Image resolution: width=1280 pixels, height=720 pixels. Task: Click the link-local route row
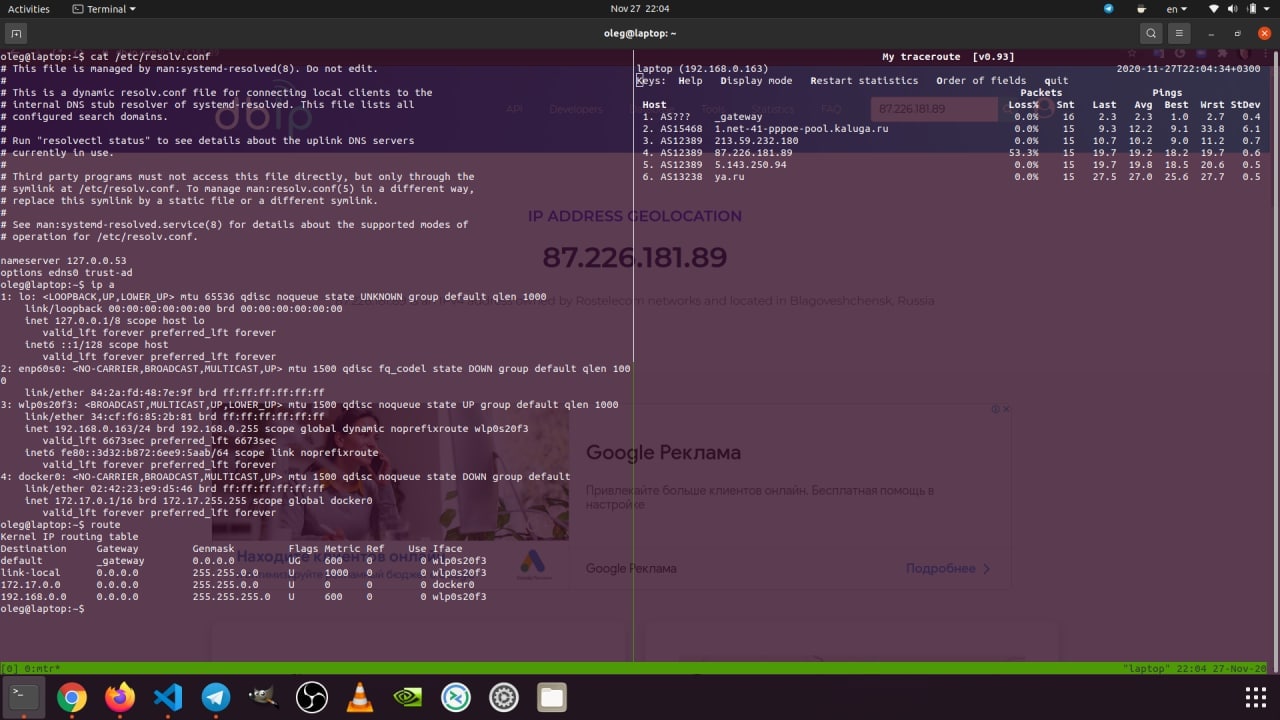(243, 573)
